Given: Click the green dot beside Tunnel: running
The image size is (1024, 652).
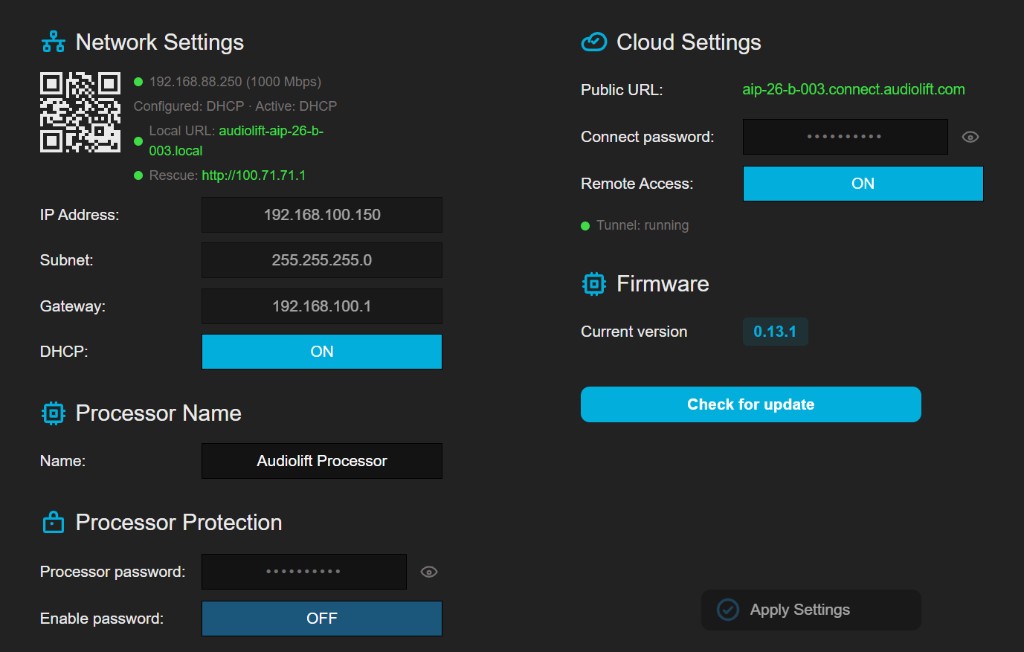Looking at the screenshot, I should 585,226.
